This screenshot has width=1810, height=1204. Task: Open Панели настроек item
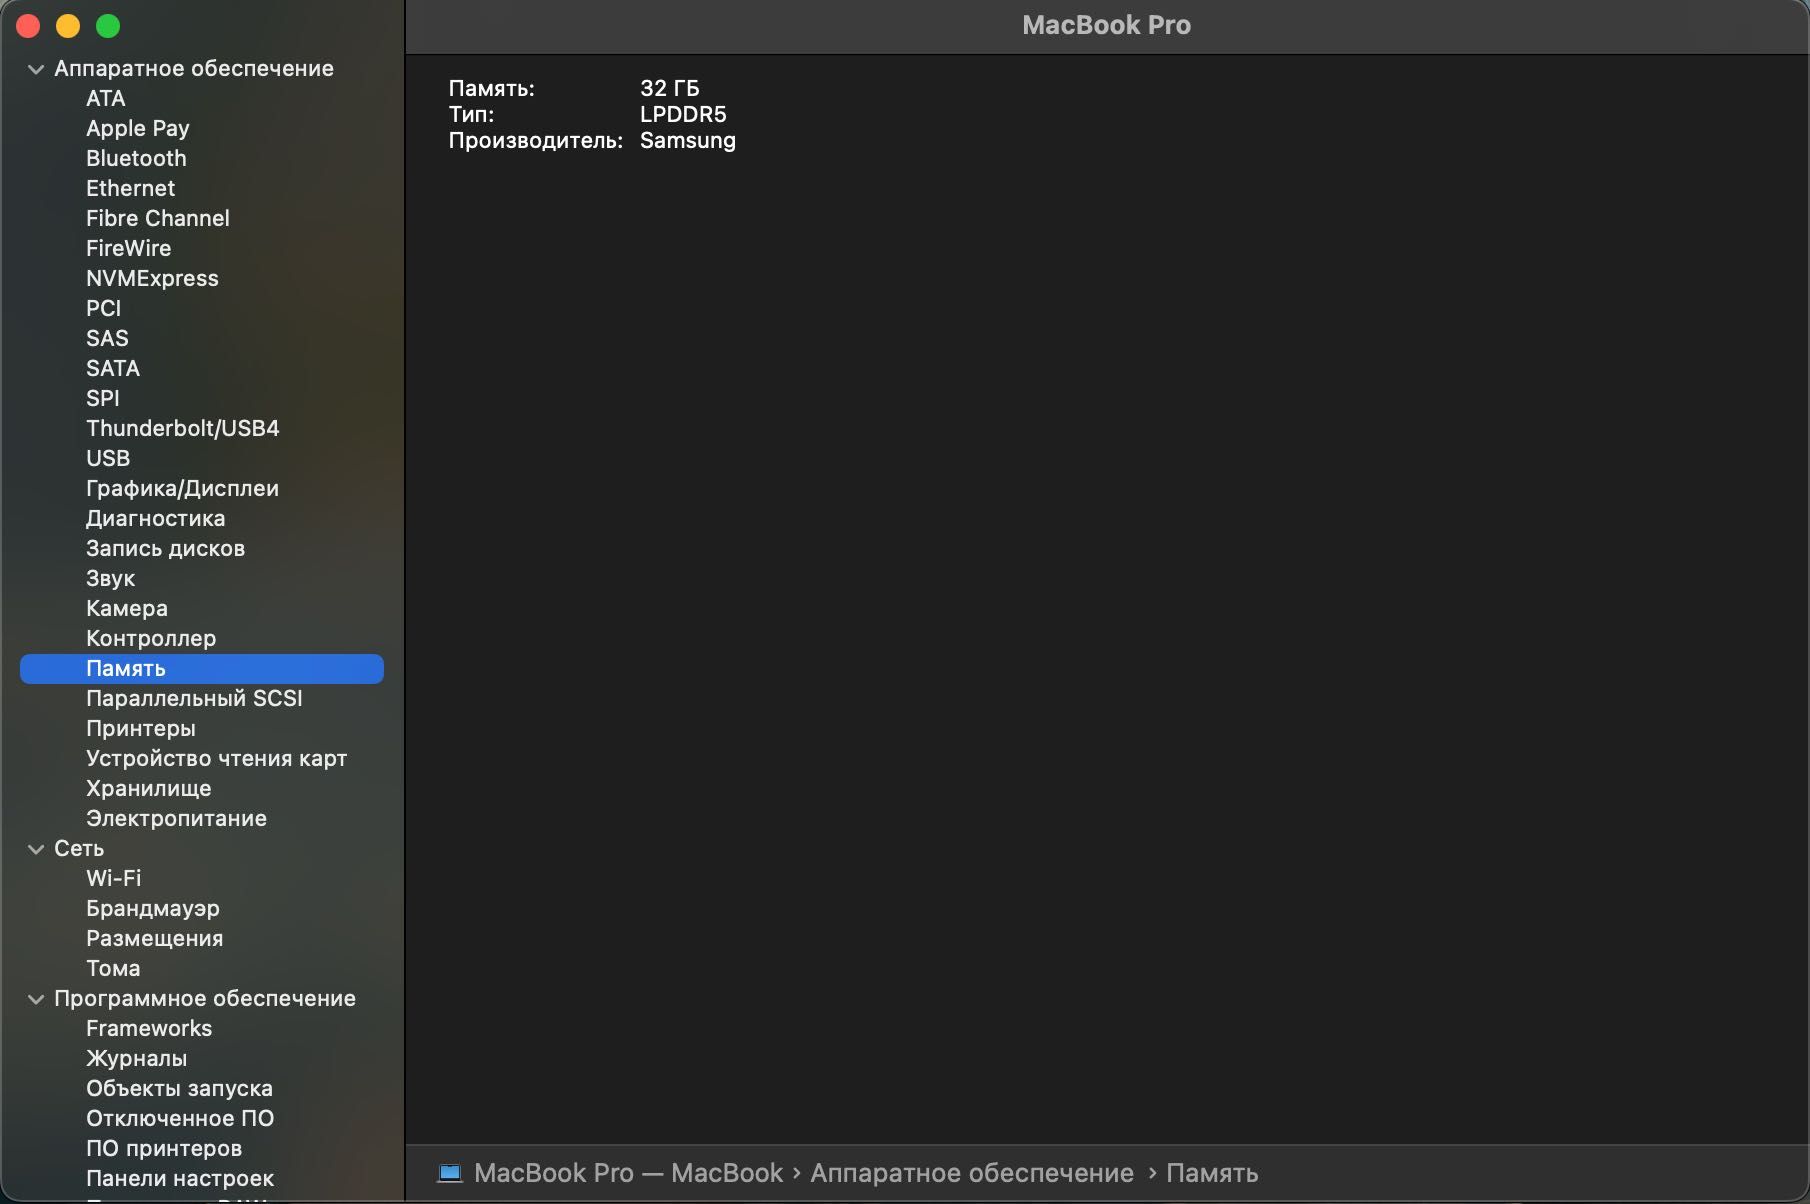click(180, 1178)
